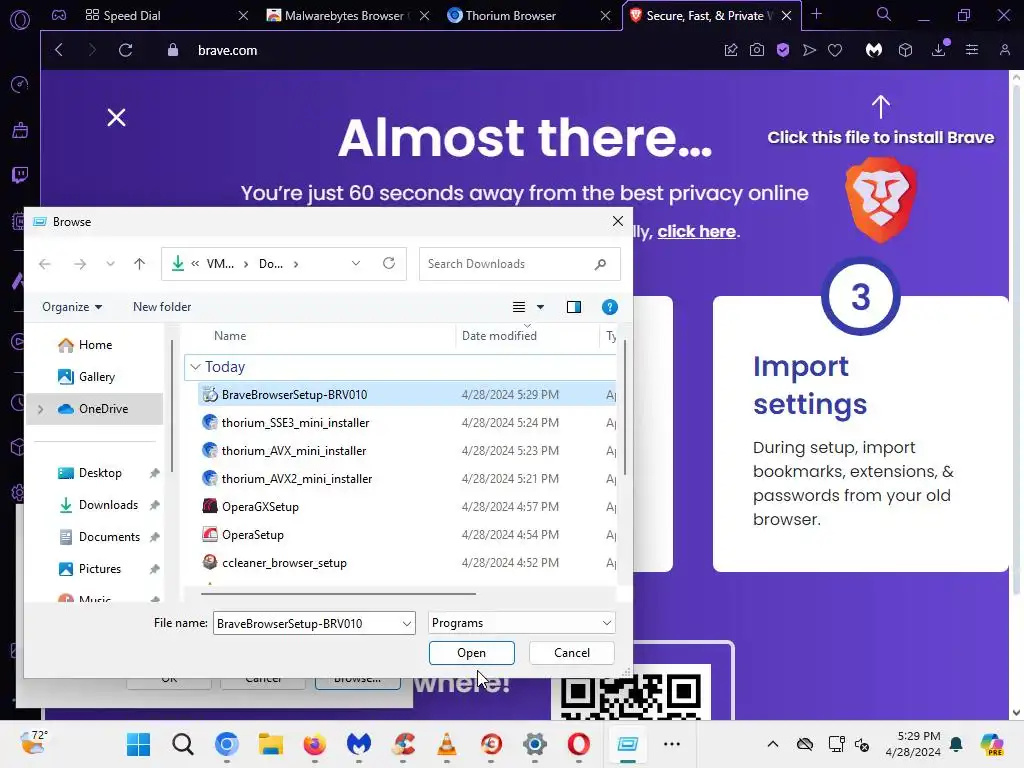Open a new tab with plus icon
Image resolution: width=1024 pixels, height=768 pixels.
click(816, 14)
